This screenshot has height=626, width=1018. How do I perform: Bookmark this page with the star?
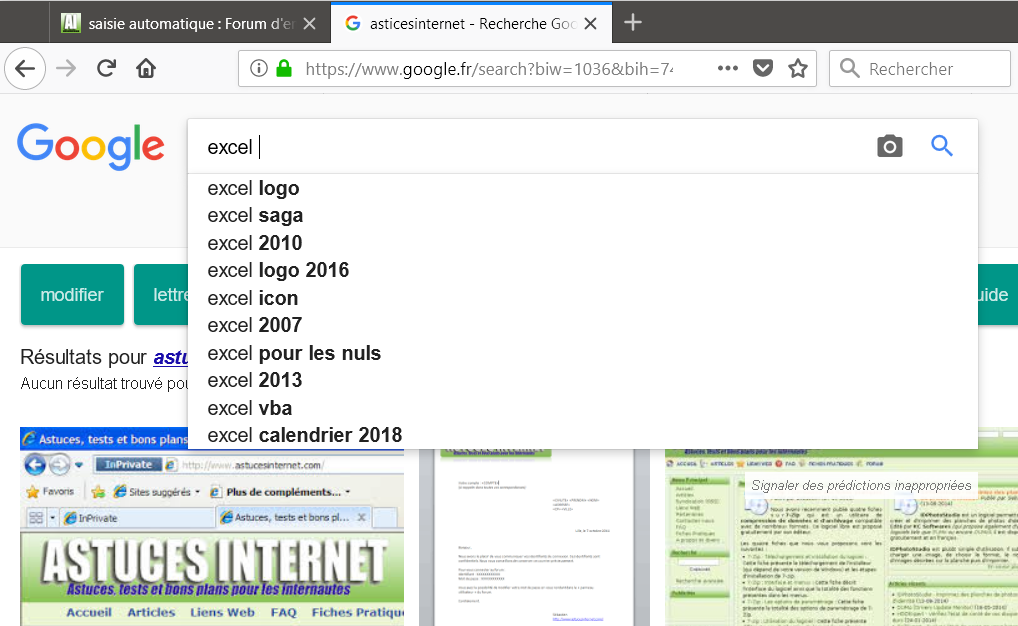[x=798, y=68]
